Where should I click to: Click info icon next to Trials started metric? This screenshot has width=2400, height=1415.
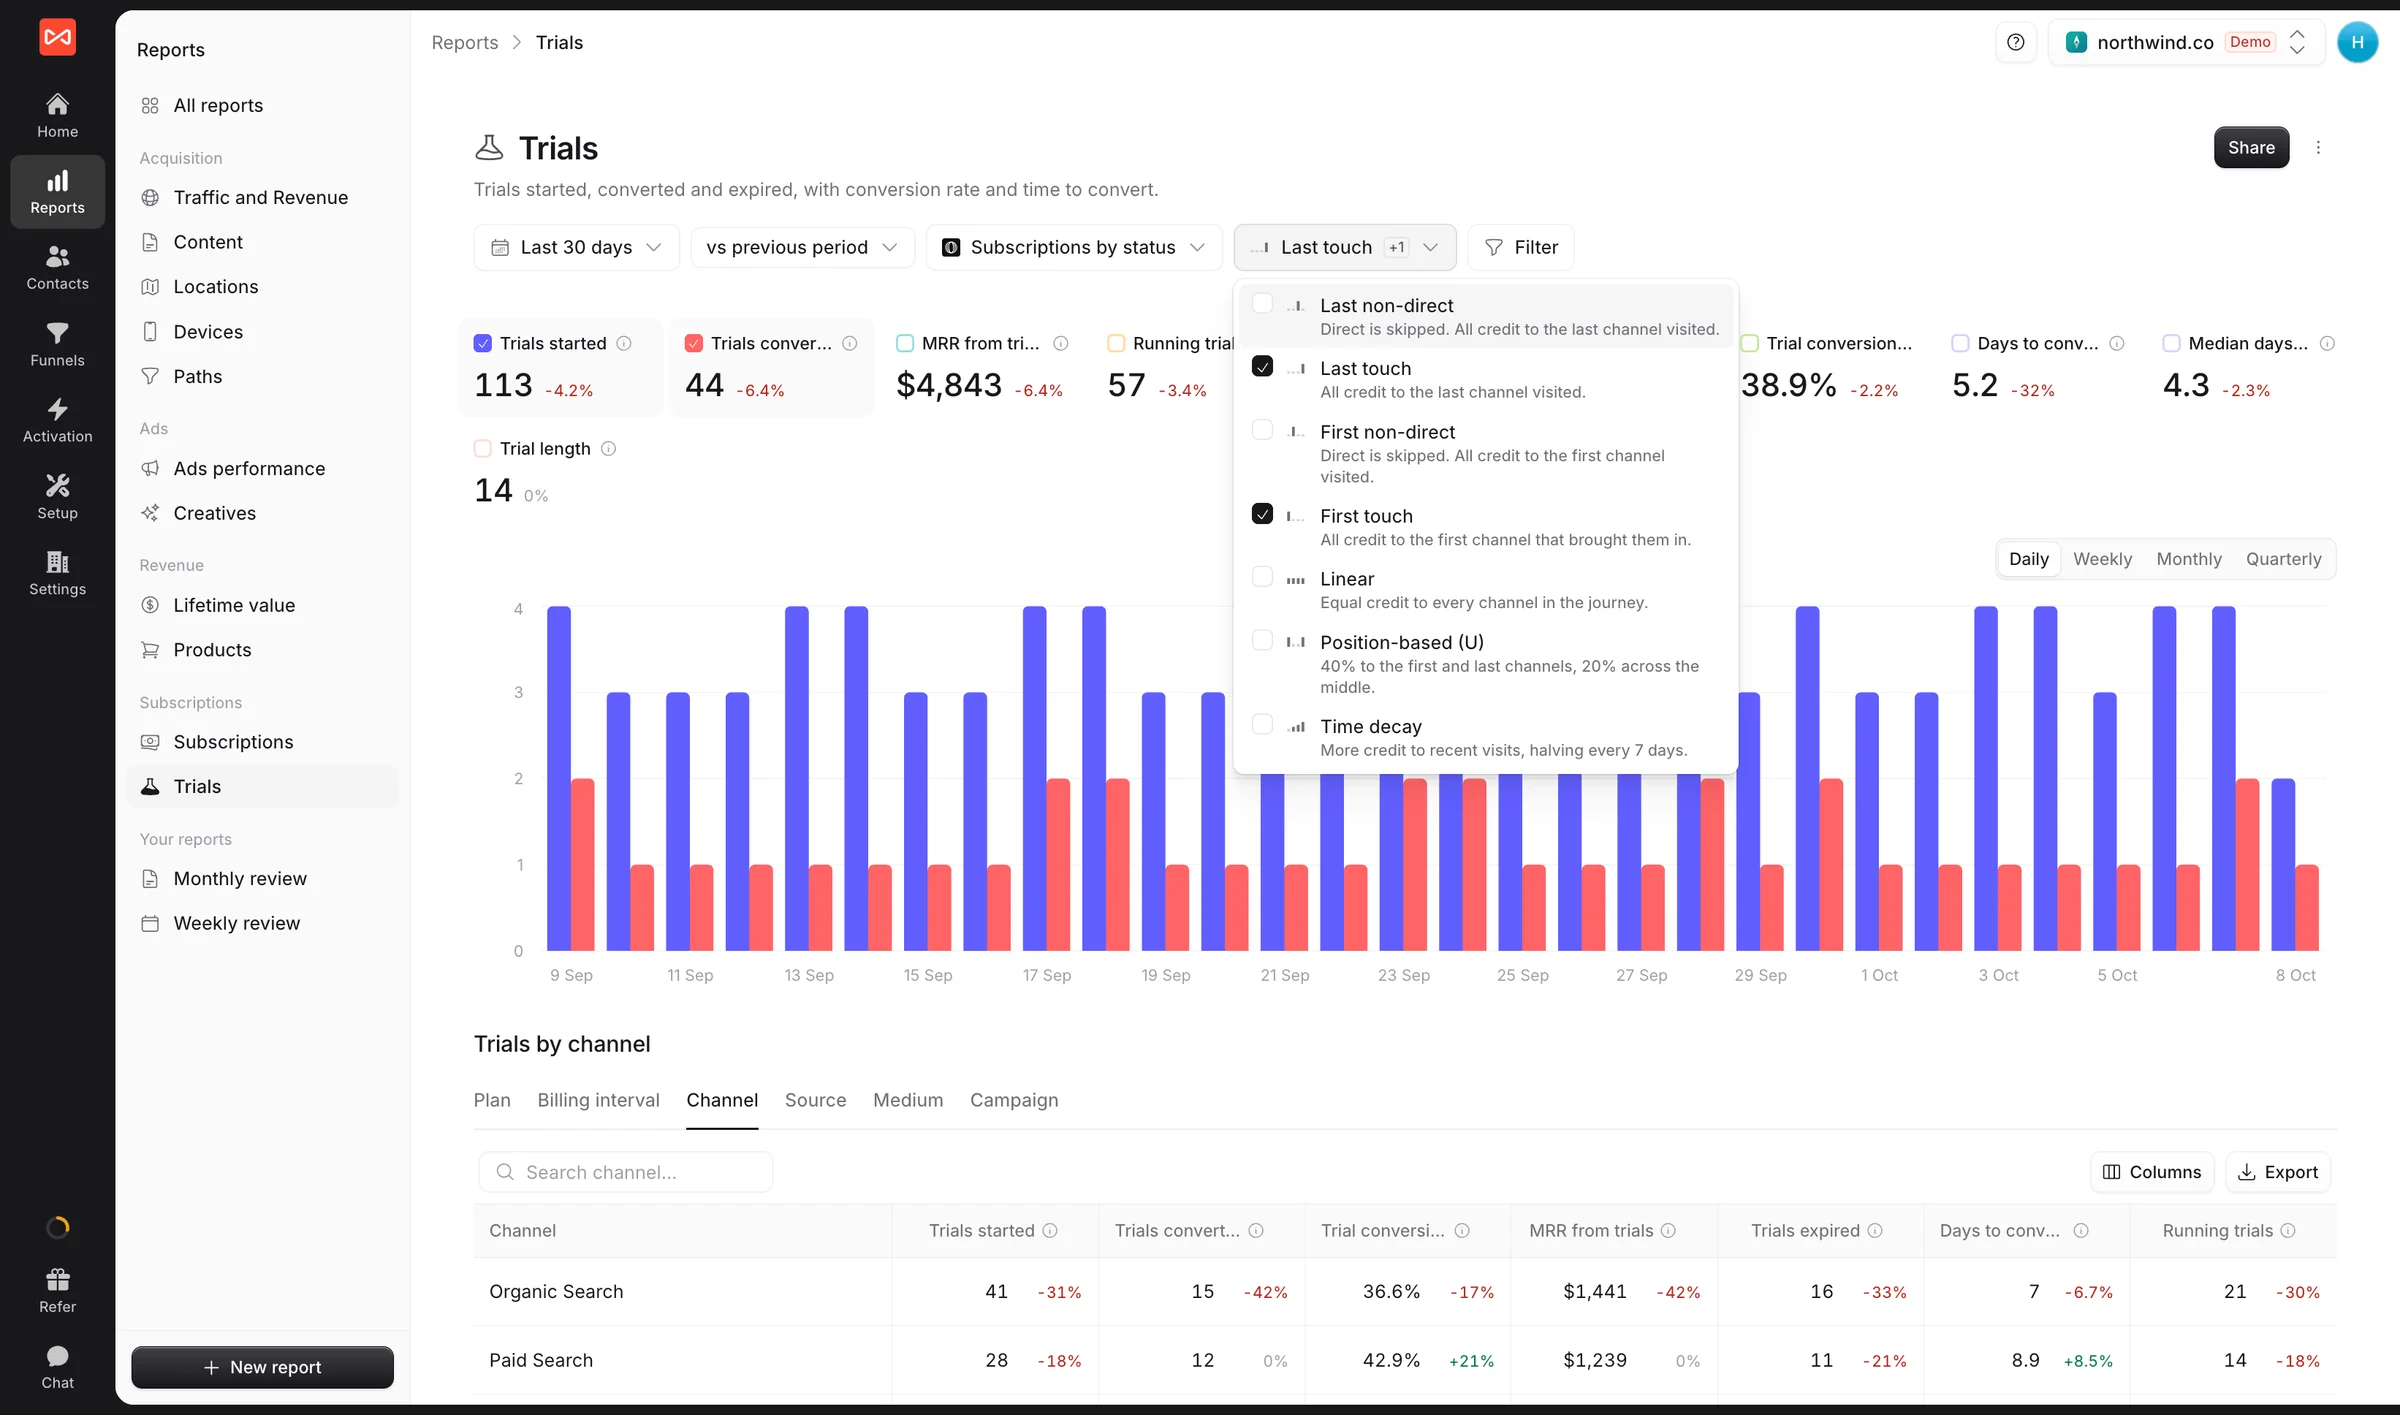click(x=624, y=343)
